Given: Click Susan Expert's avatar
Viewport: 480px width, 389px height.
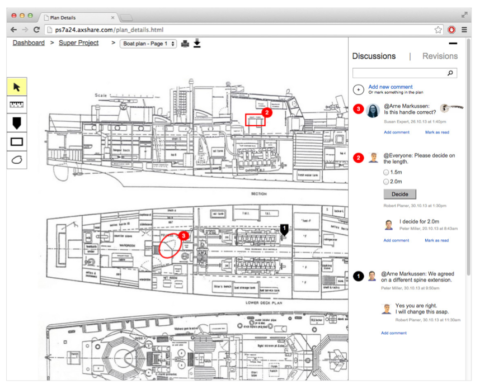Looking at the screenshot, I should point(373,111).
